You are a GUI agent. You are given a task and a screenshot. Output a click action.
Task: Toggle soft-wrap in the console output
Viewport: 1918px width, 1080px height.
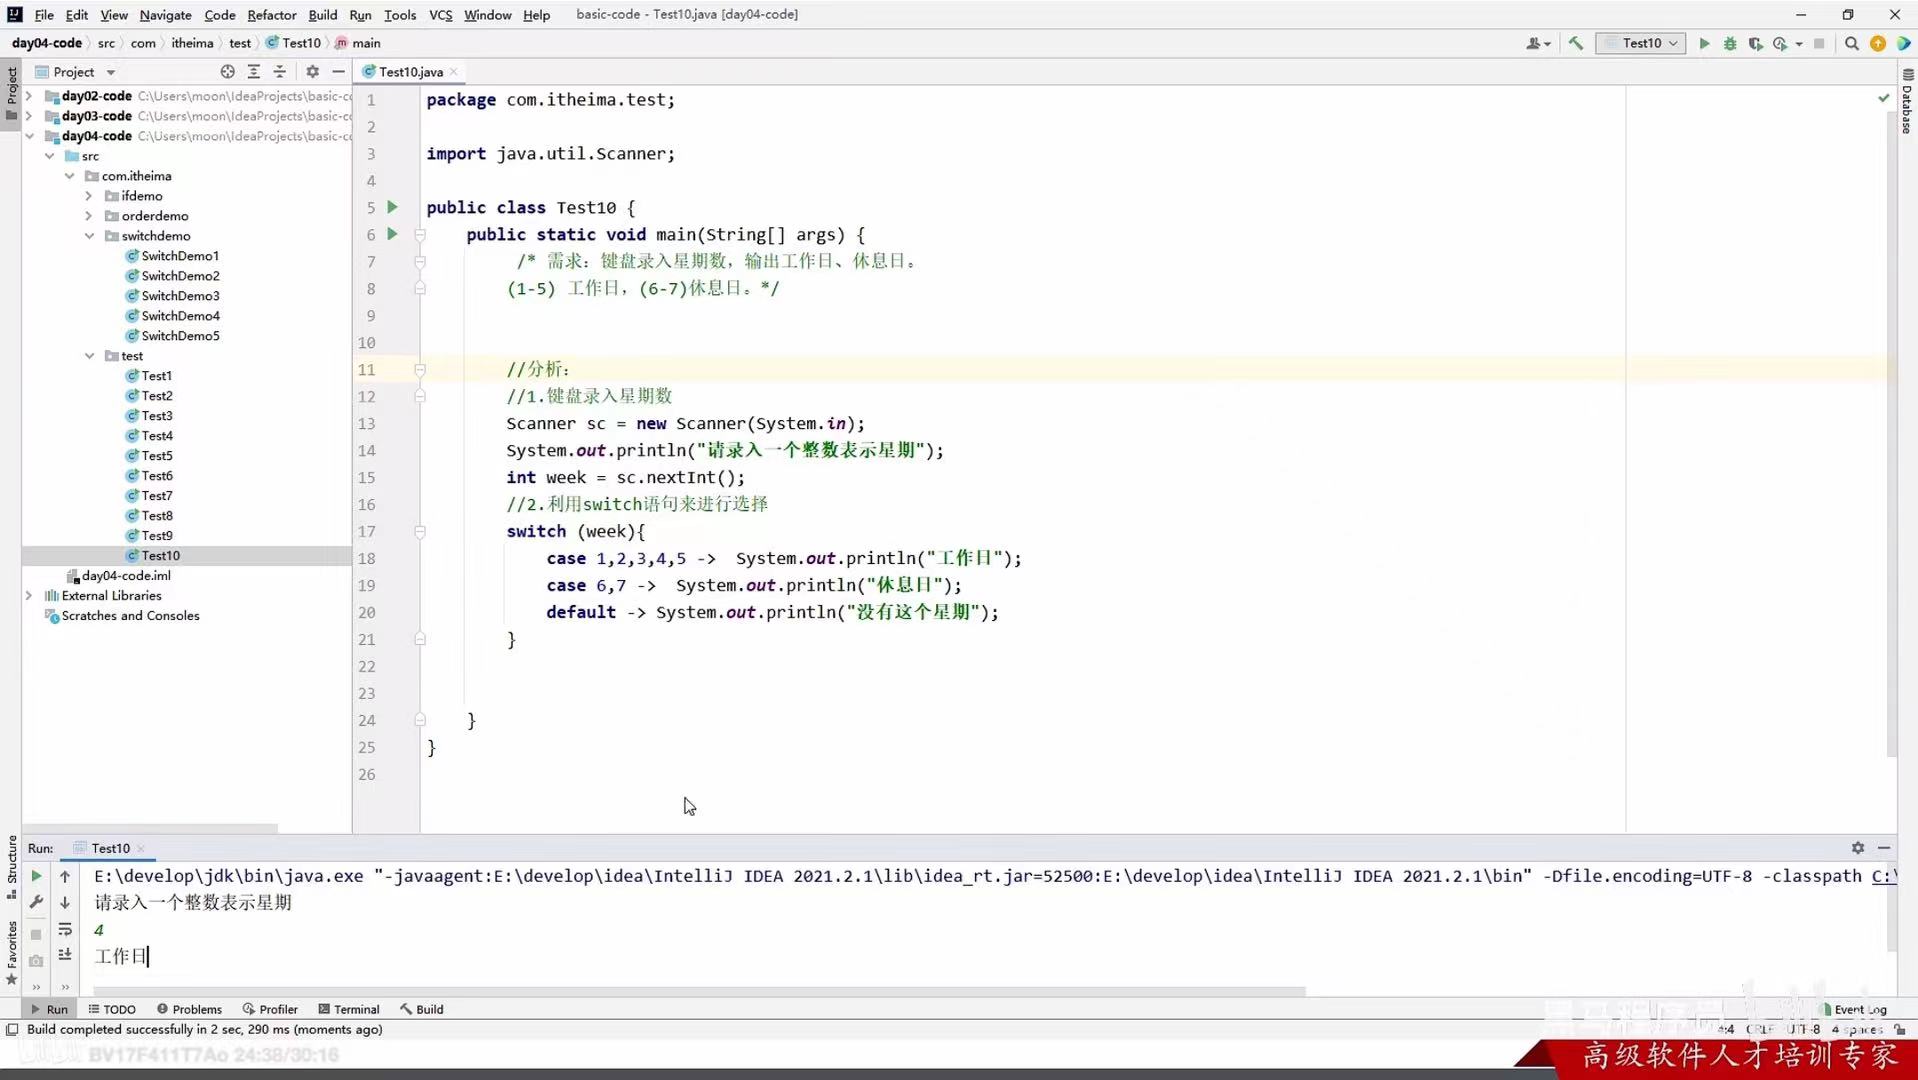click(x=65, y=930)
